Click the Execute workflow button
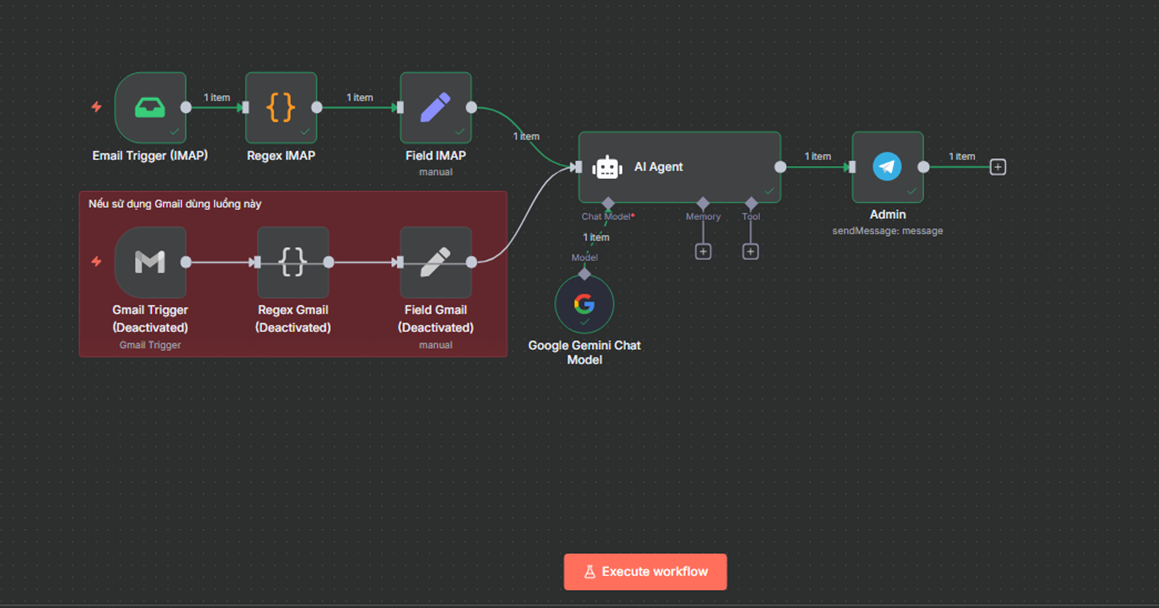Image resolution: width=1159 pixels, height=608 pixels. [645, 572]
